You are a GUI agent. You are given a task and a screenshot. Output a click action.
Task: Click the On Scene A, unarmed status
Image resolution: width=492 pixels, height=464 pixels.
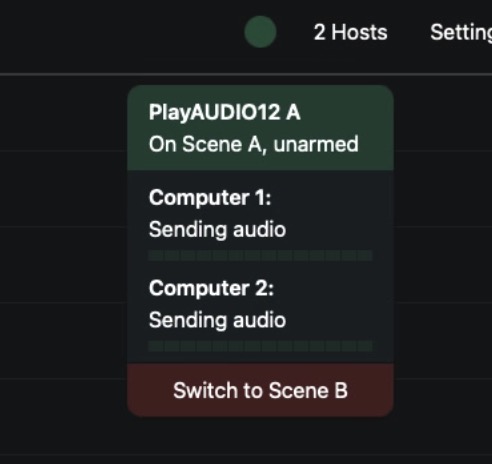254,144
